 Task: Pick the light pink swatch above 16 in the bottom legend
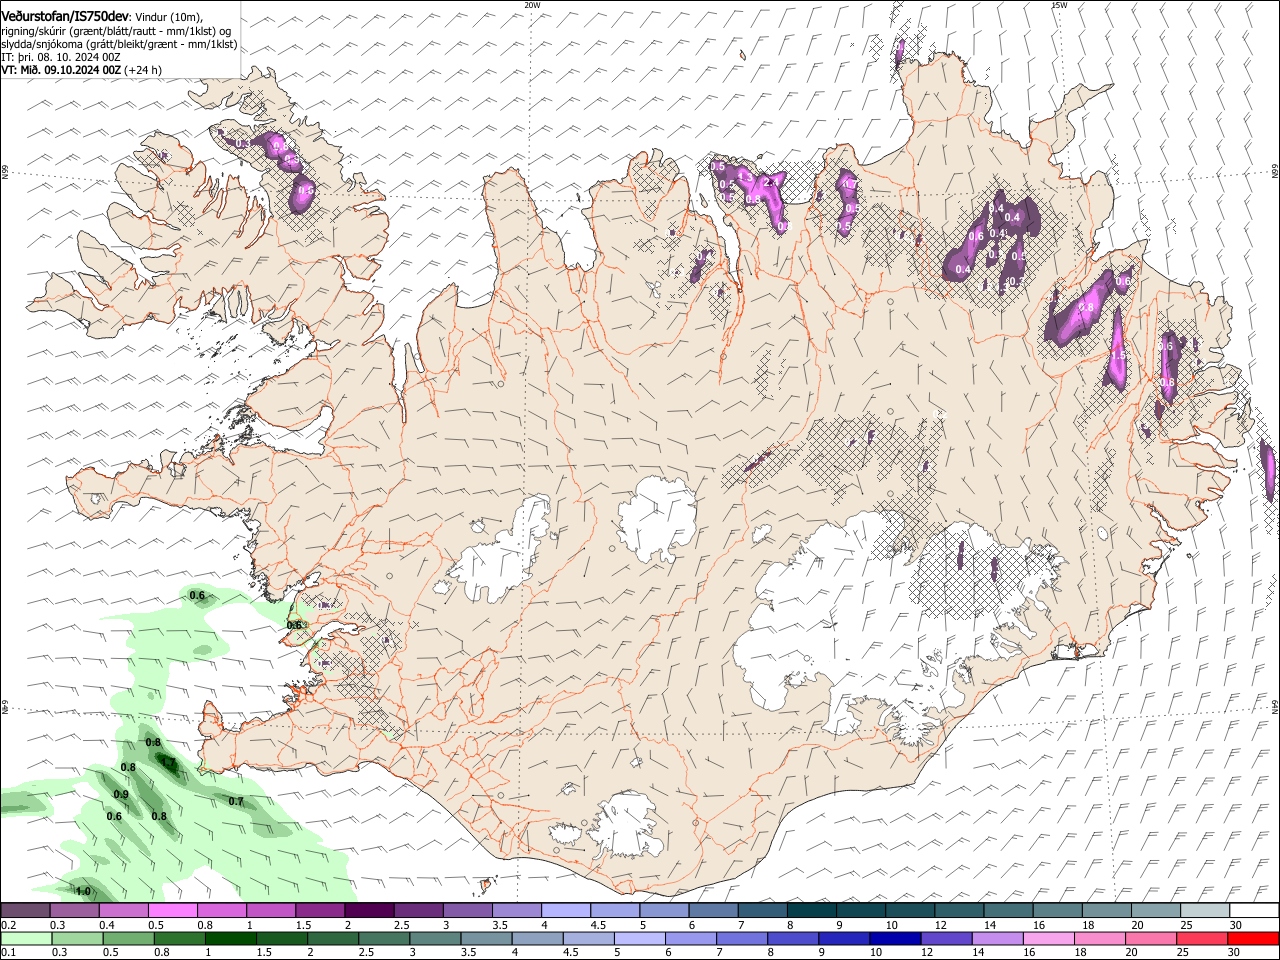pyautogui.click(x=1048, y=938)
